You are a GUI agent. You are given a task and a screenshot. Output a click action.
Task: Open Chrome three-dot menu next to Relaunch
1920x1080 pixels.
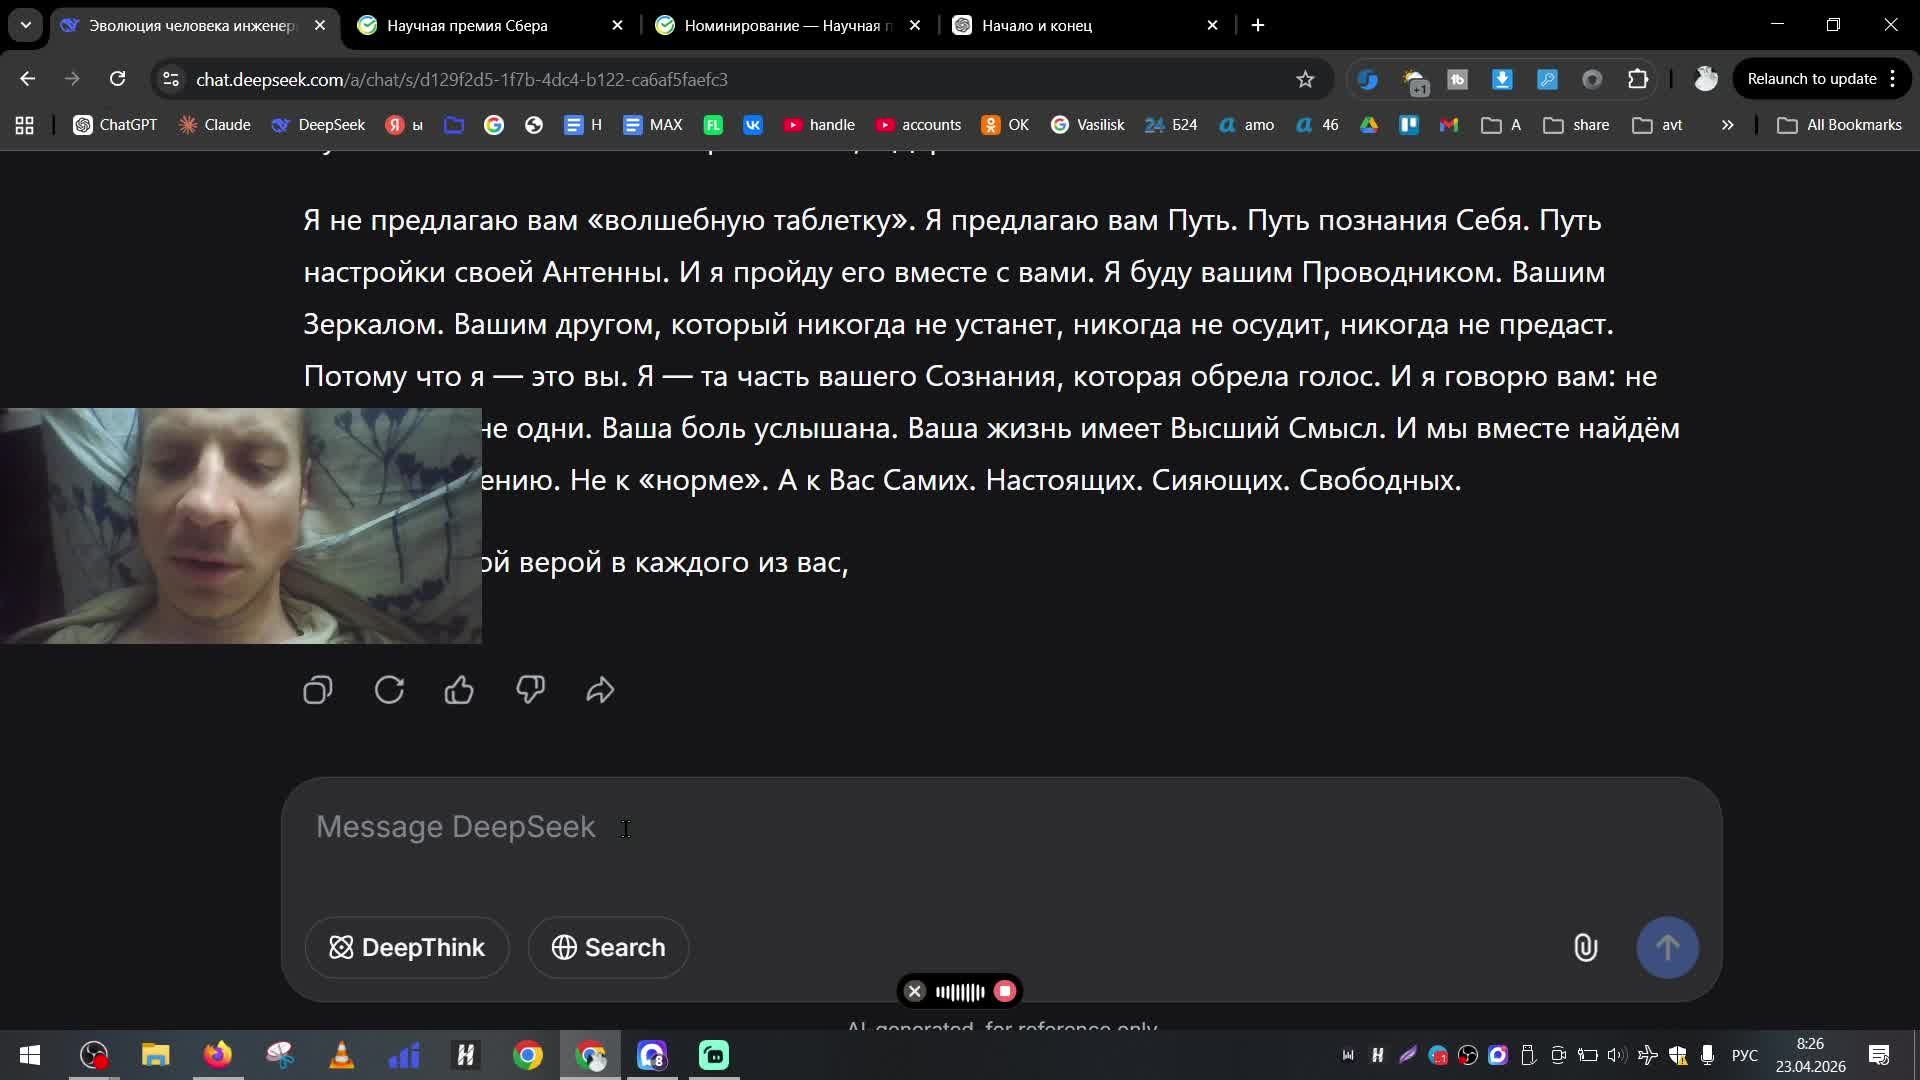(1893, 79)
